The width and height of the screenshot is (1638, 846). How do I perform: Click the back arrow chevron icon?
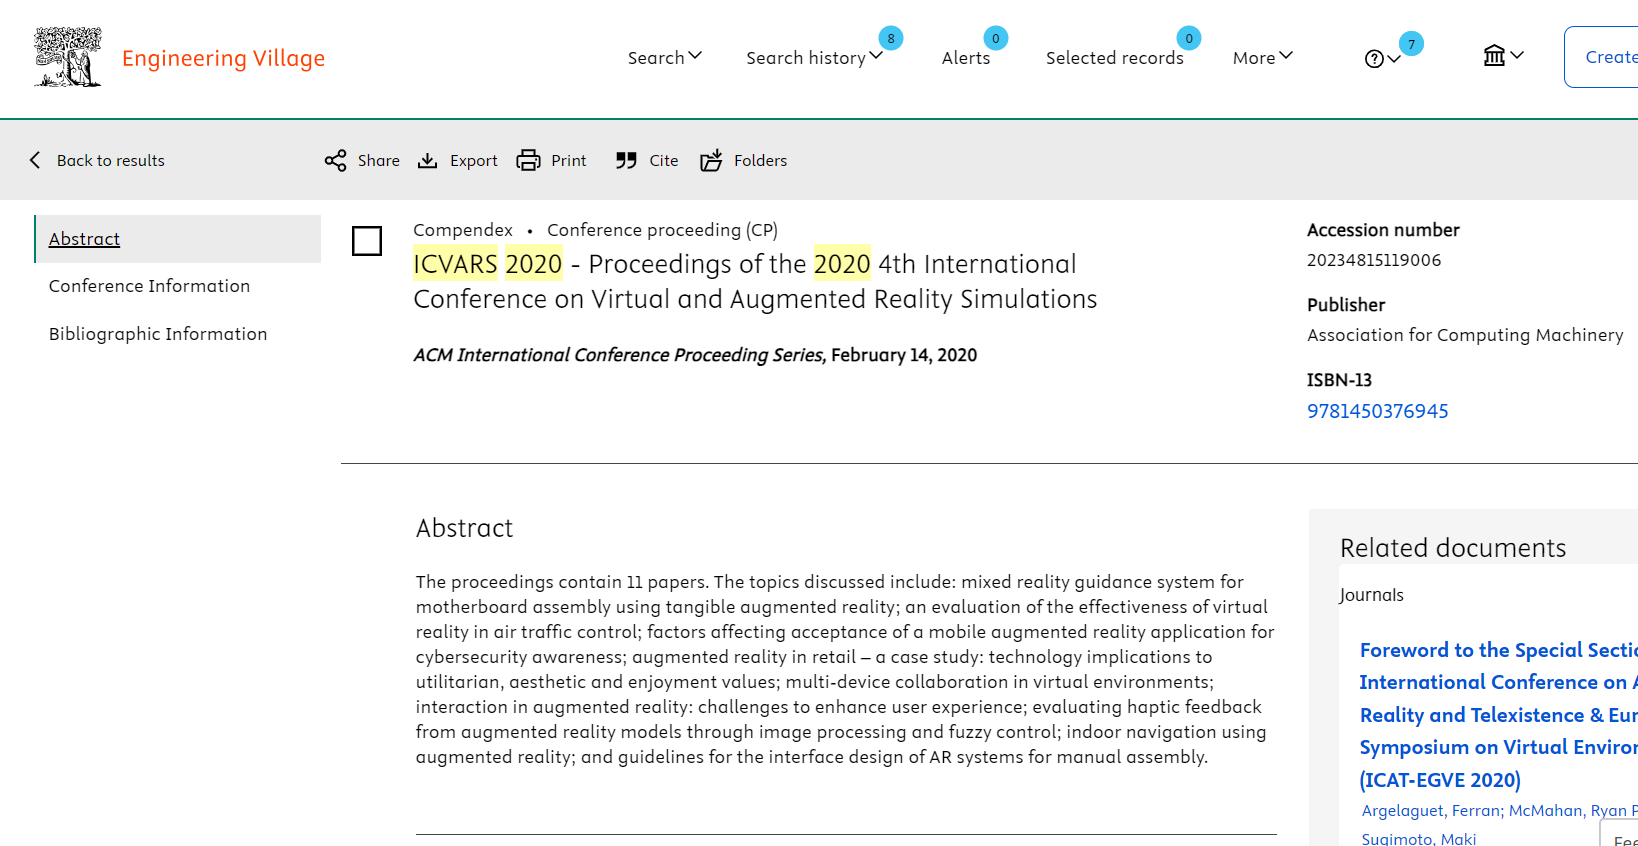[x=35, y=160]
